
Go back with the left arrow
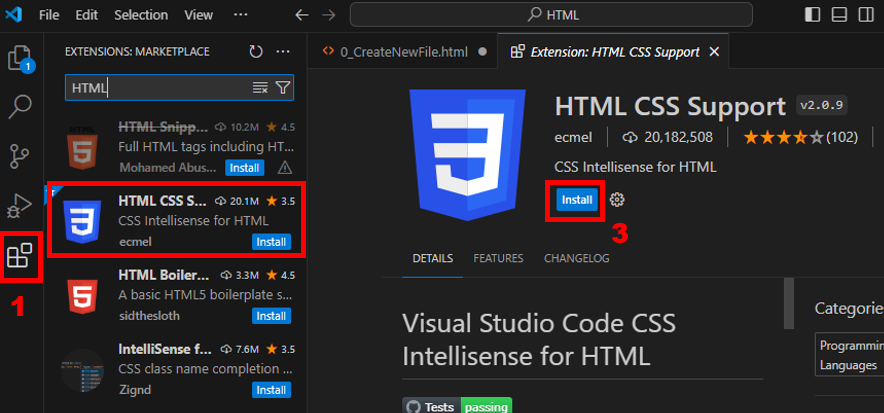pyautogui.click(x=302, y=15)
